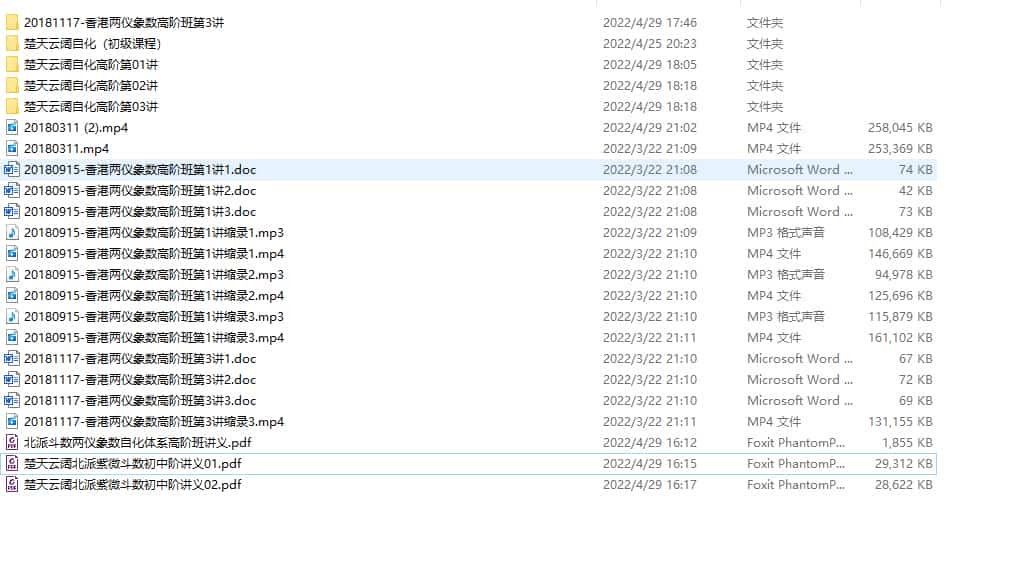Select the file name 20180311.mp4
Viewport: 1009px width, 575px height.
(x=66, y=148)
